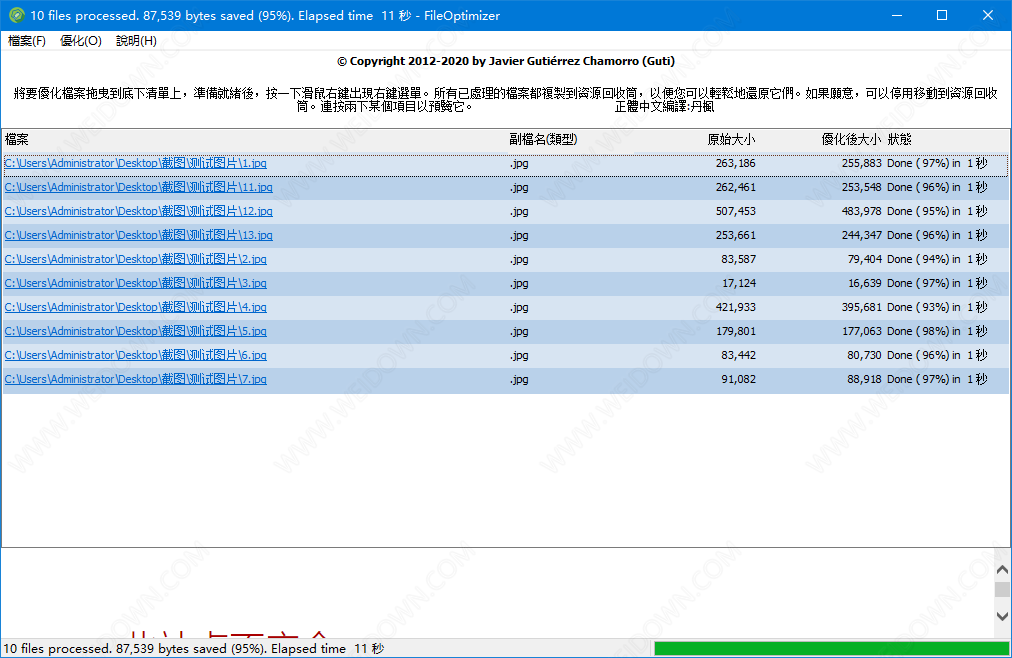Click the FileOptimizer title bar app icon
1012x658 pixels.
(x=17, y=15)
